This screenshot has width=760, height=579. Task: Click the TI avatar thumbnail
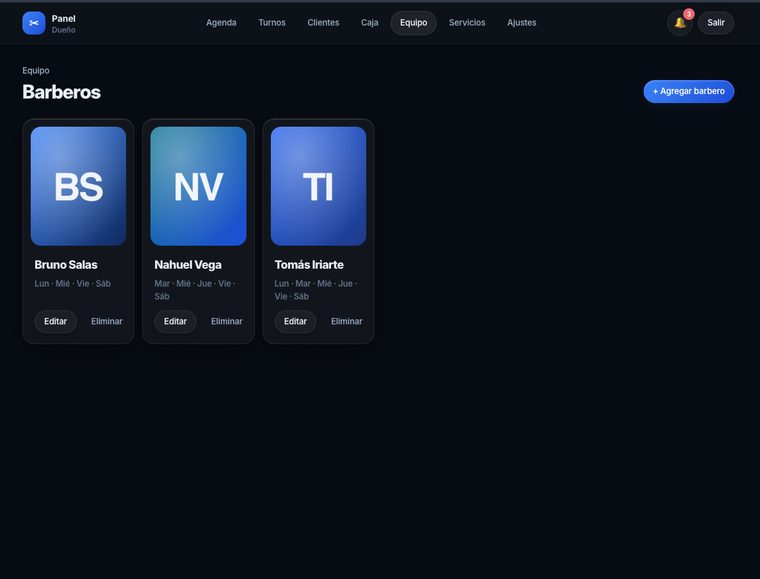pyautogui.click(x=318, y=186)
